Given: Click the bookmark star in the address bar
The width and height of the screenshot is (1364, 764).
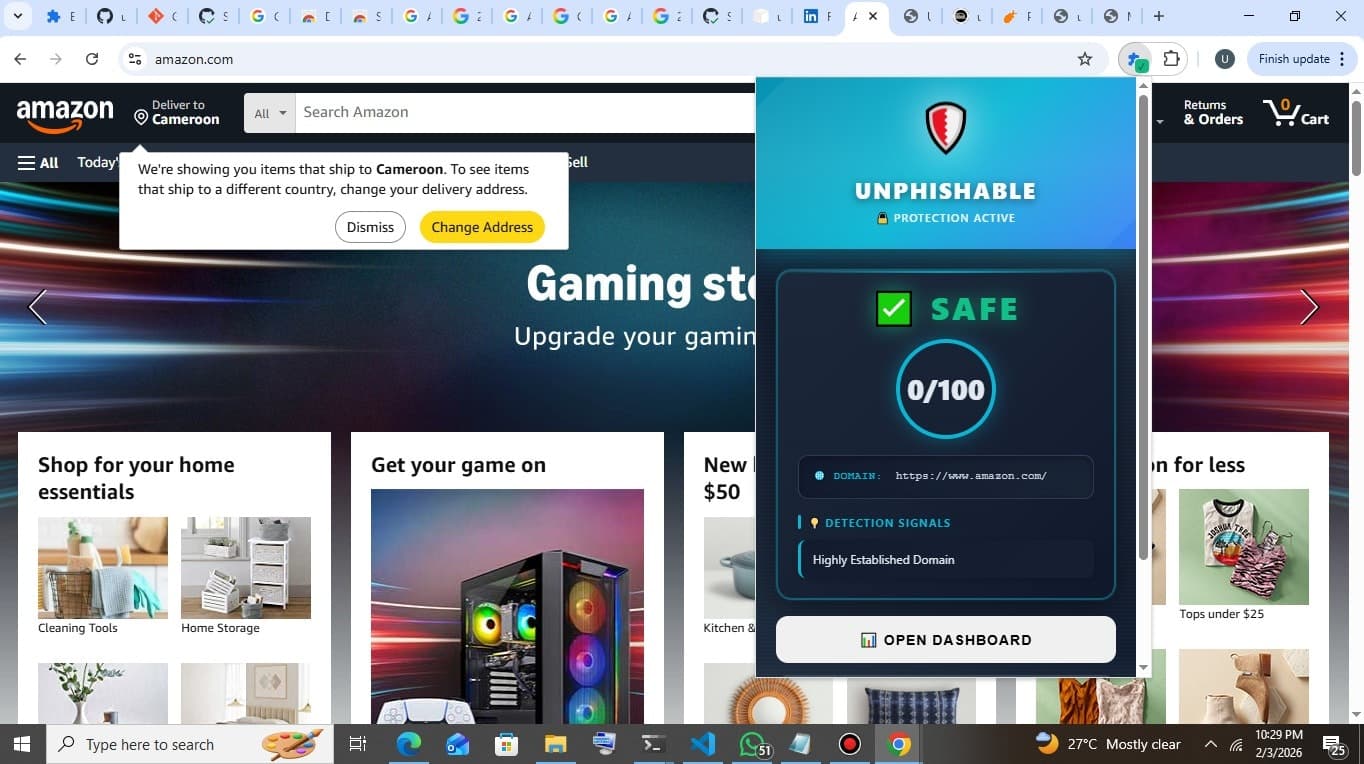Looking at the screenshot, I should [x=1084, y=59].
